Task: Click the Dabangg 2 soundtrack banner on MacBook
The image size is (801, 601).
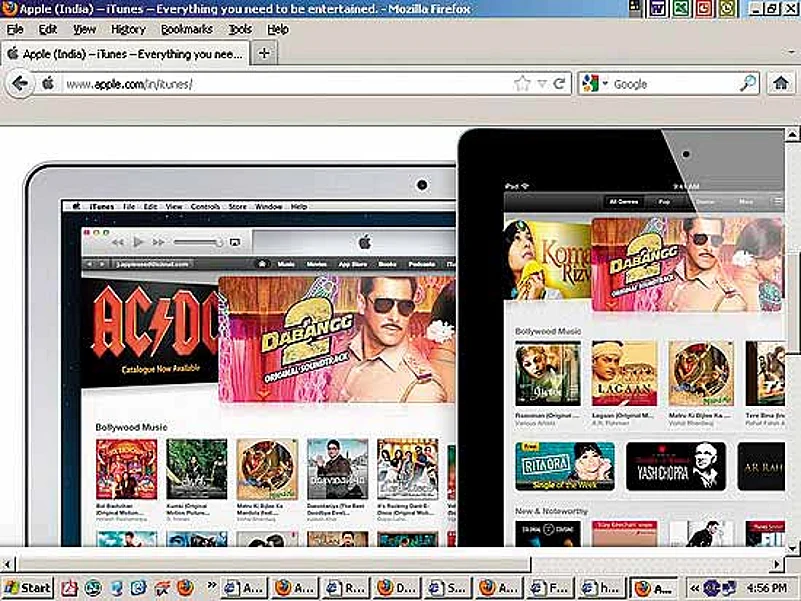Action: [335, 340]
